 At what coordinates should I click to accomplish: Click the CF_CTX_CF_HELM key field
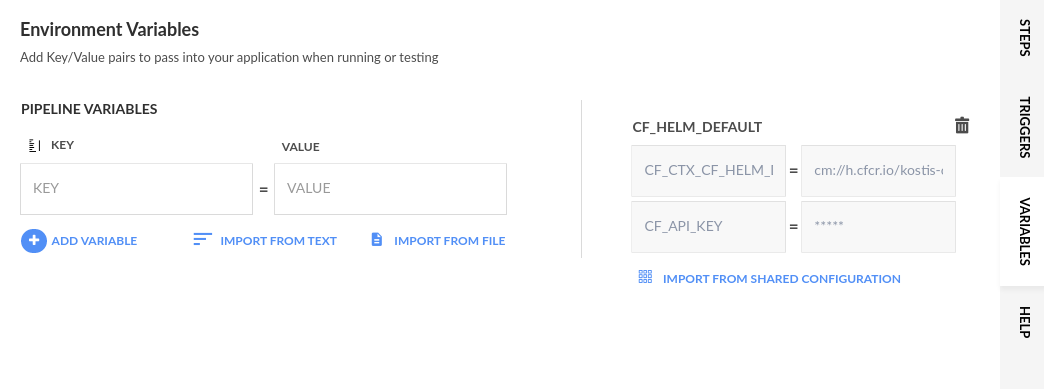click(x=708, y=171)
